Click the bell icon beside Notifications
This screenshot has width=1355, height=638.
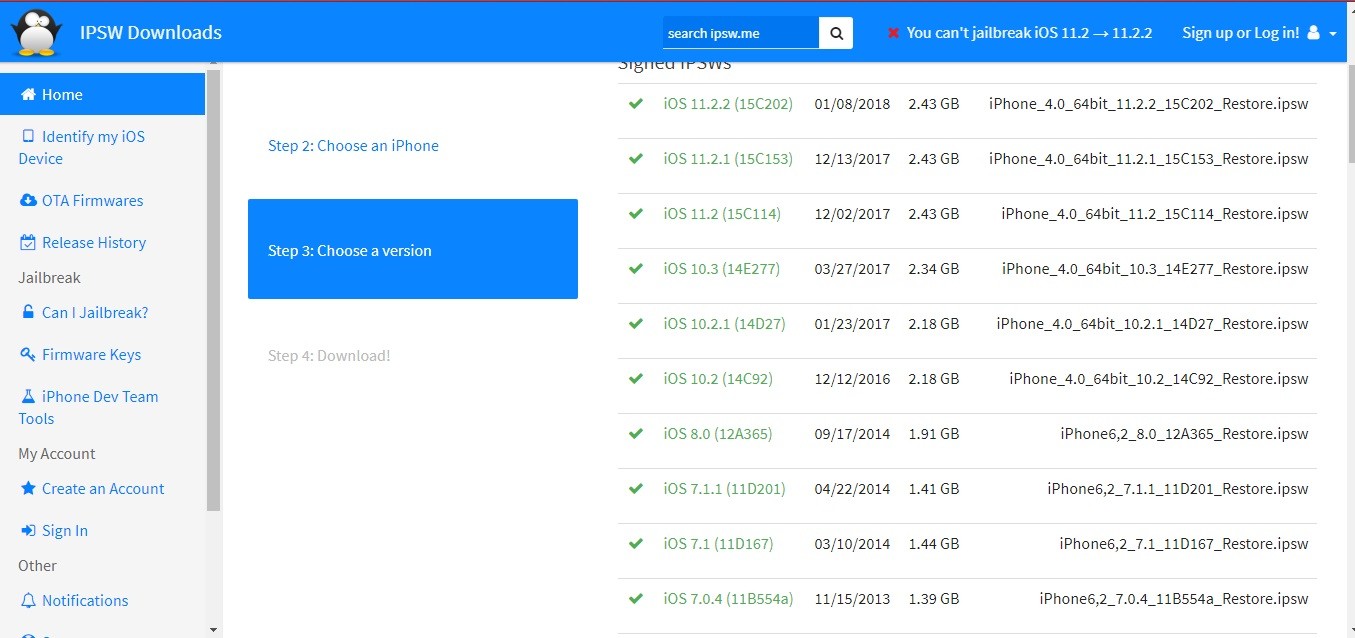point(28,600)
